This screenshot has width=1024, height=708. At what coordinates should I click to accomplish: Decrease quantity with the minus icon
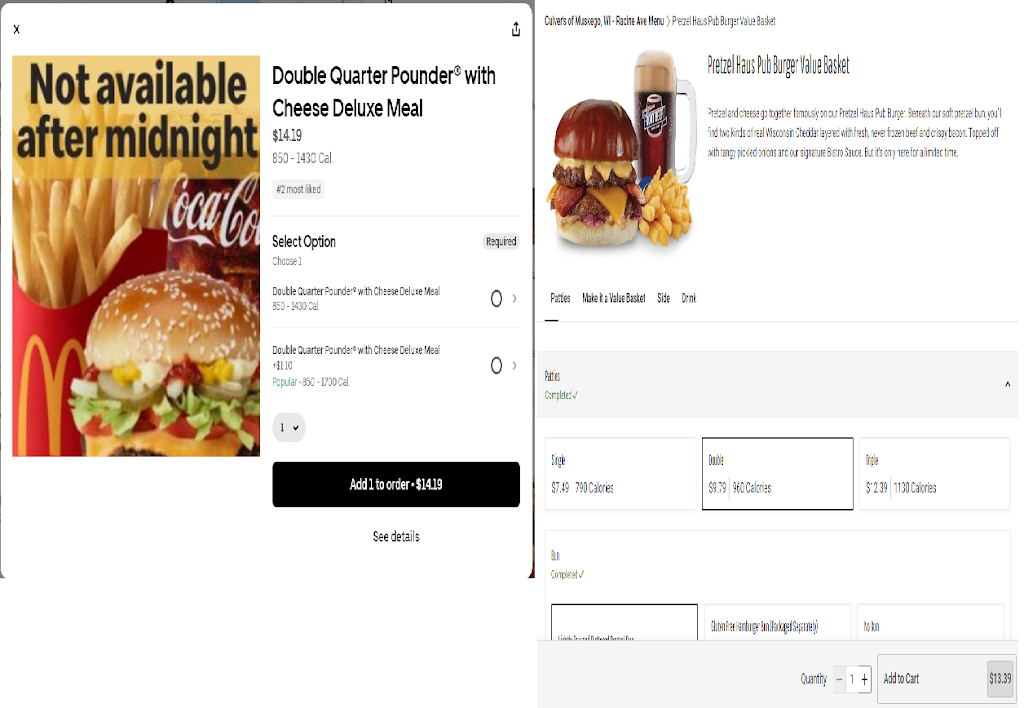point(839,679)
